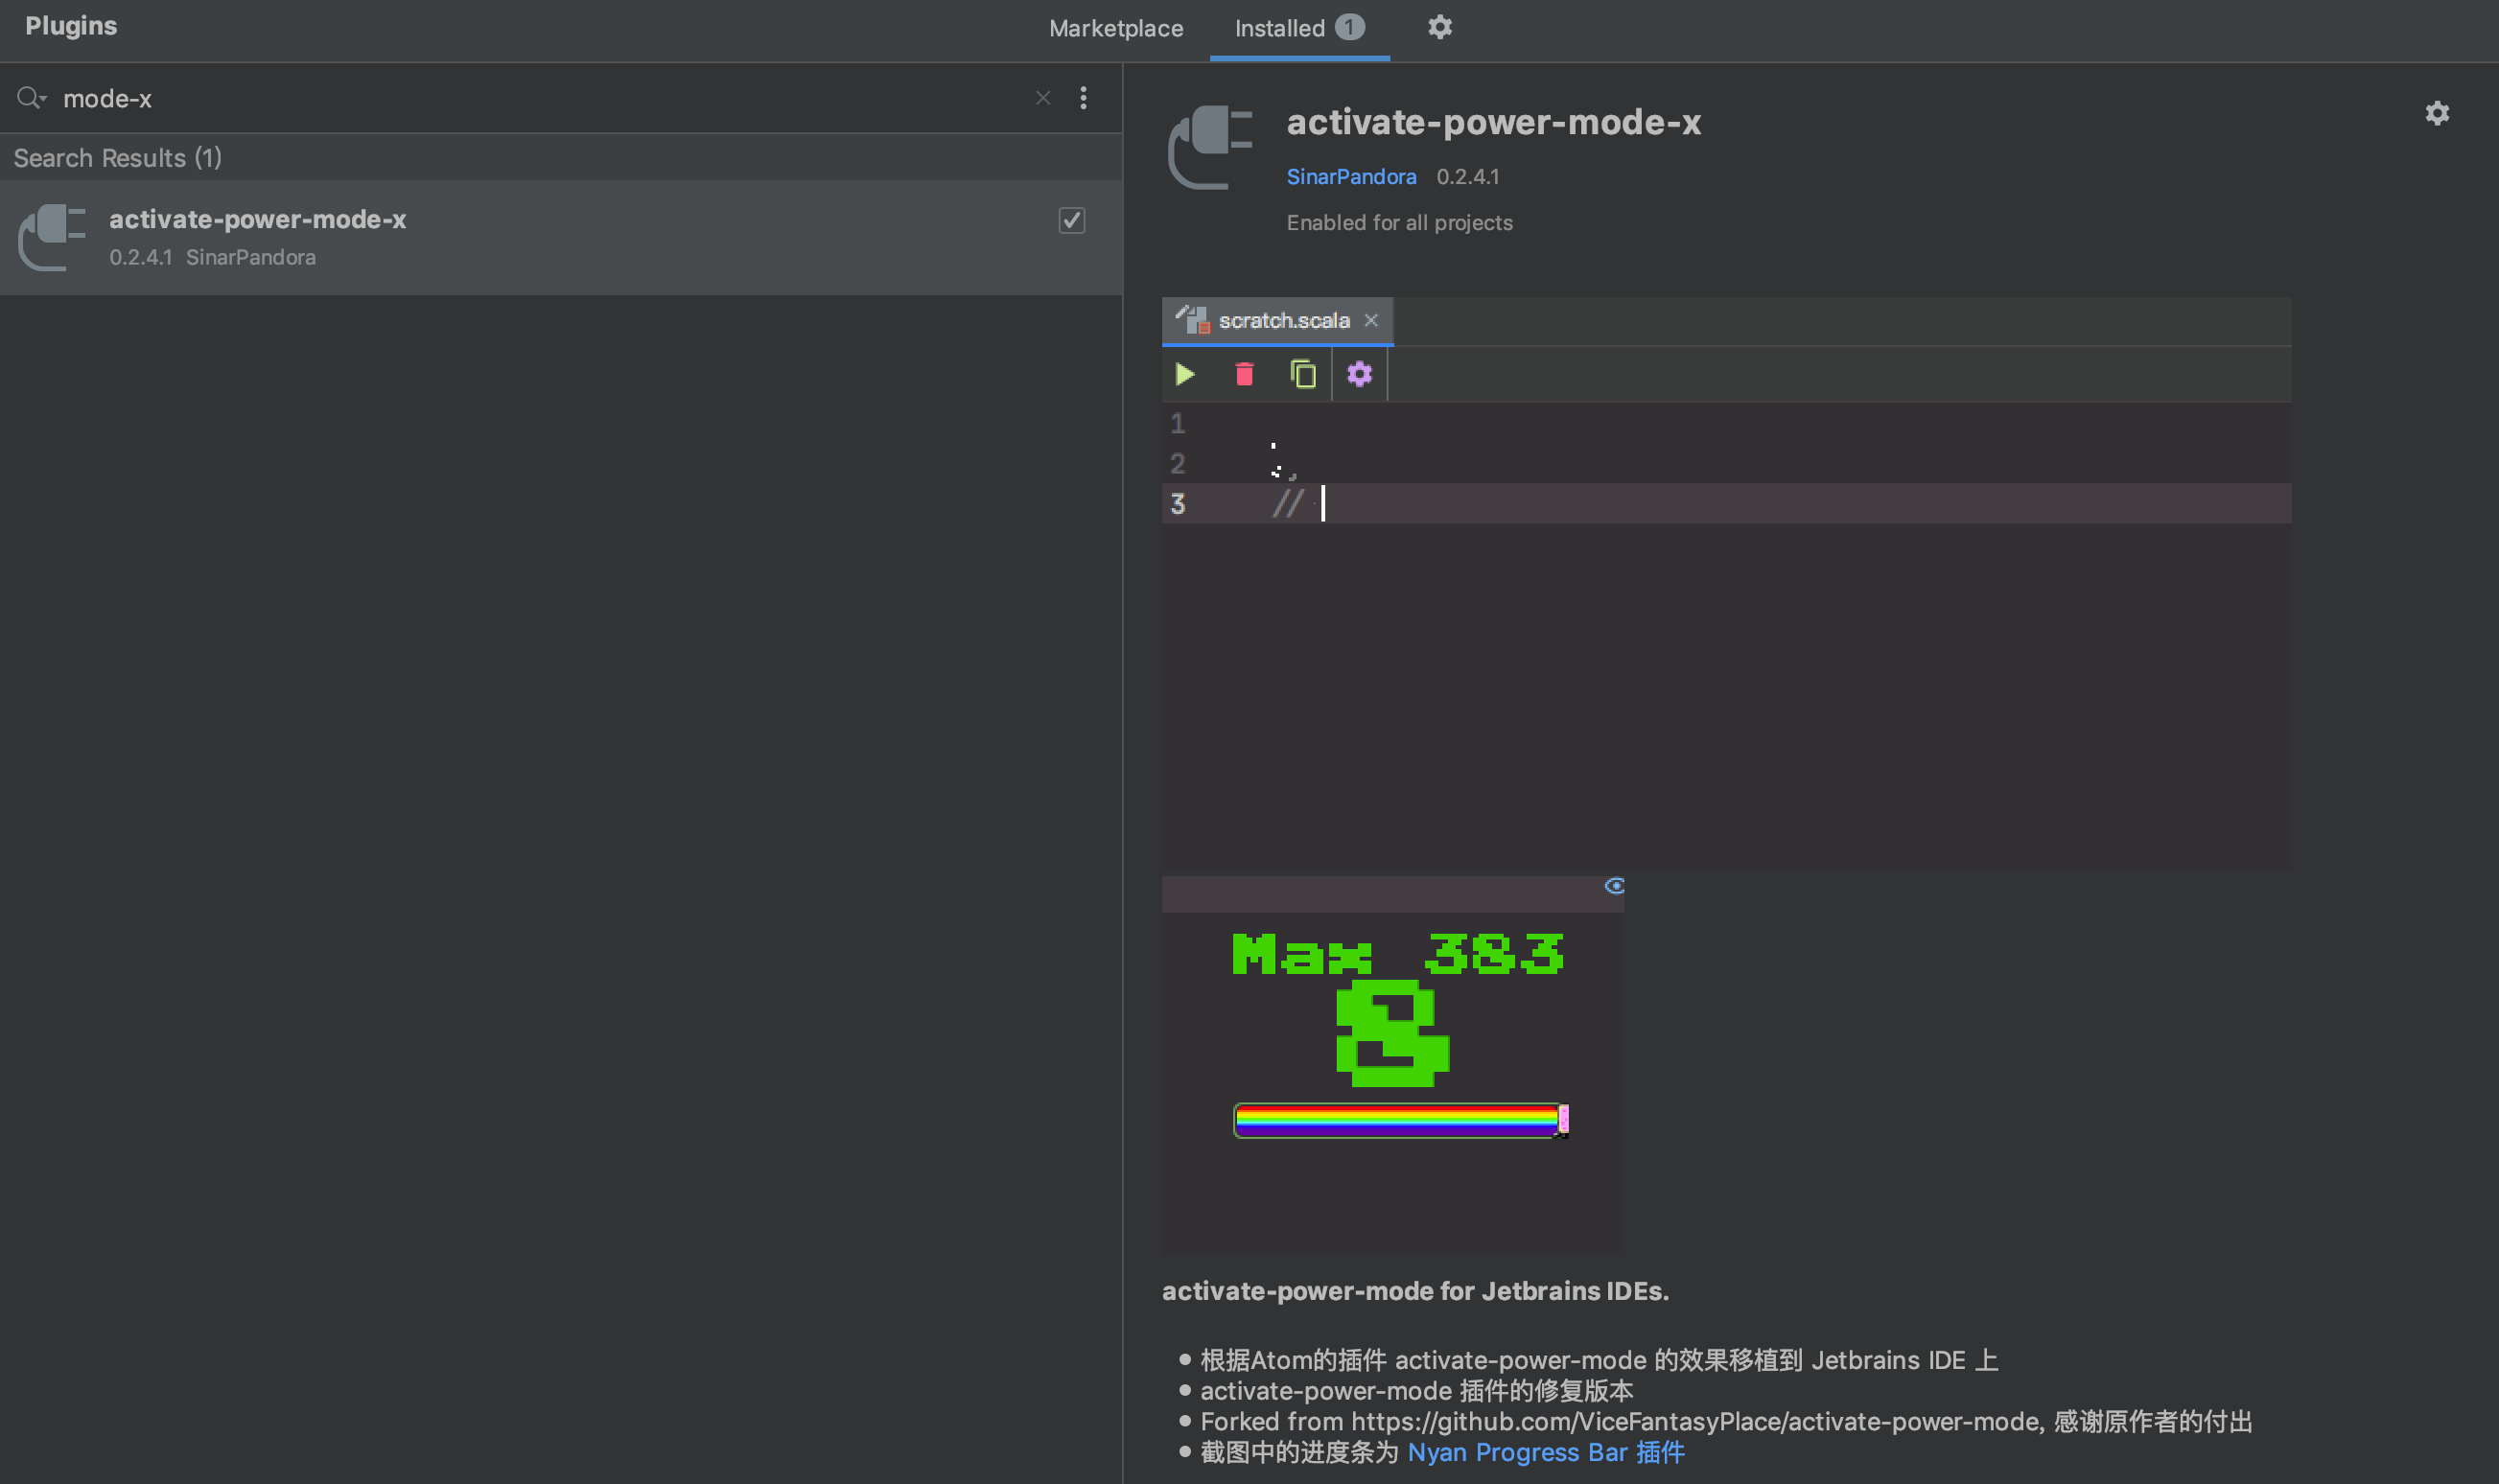Click the blue eye visibility icon
This screenshot has height=1484, width=2499.
point(1614,886)
